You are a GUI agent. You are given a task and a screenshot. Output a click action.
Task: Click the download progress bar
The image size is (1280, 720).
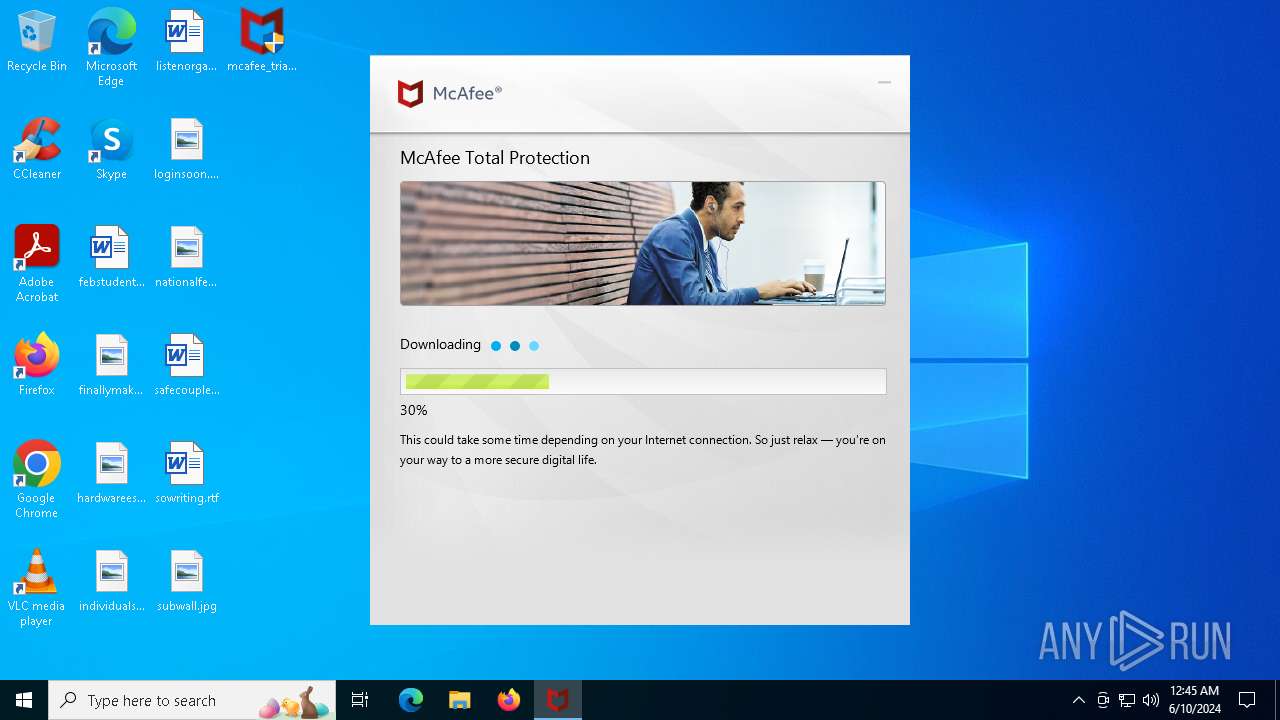(x=642, y=381)
